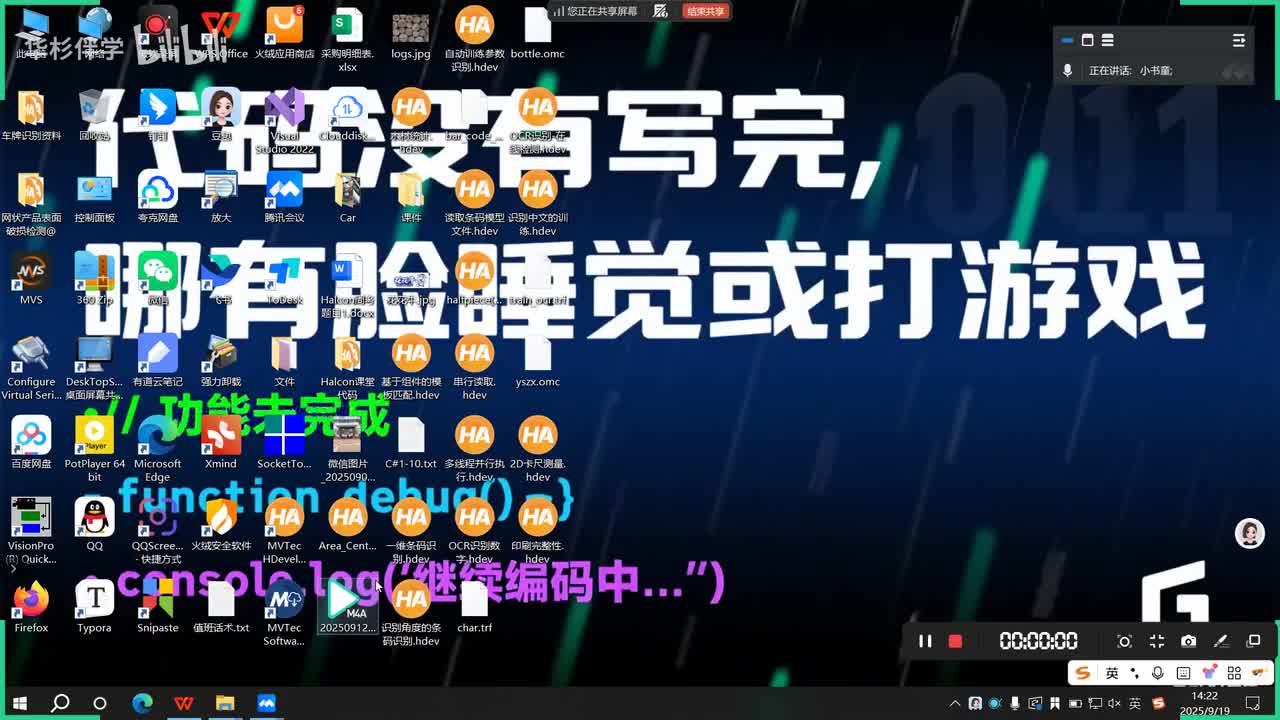Open 360 Zip shortcut
Image resolution: width=1280 pixels, height=720 pixels.
click(94, 280)
